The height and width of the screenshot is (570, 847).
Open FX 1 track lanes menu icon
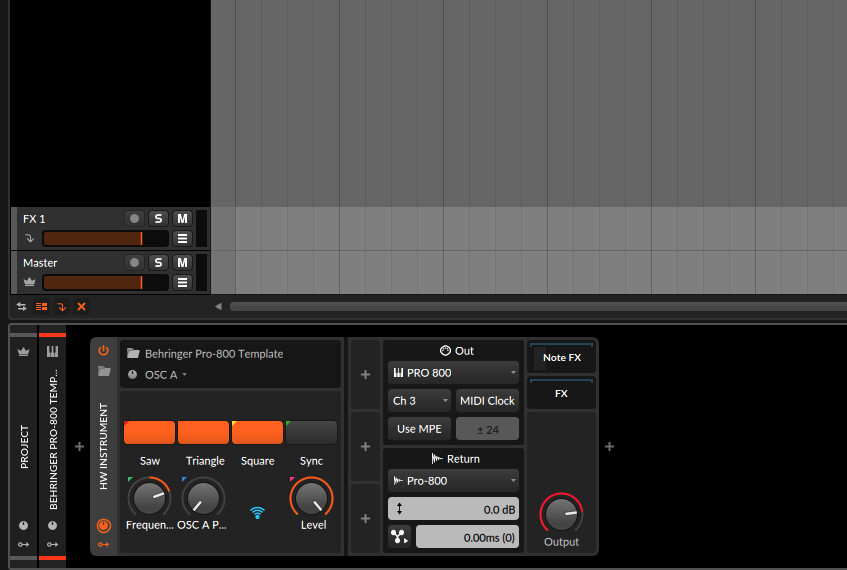[x=183, y=238]
